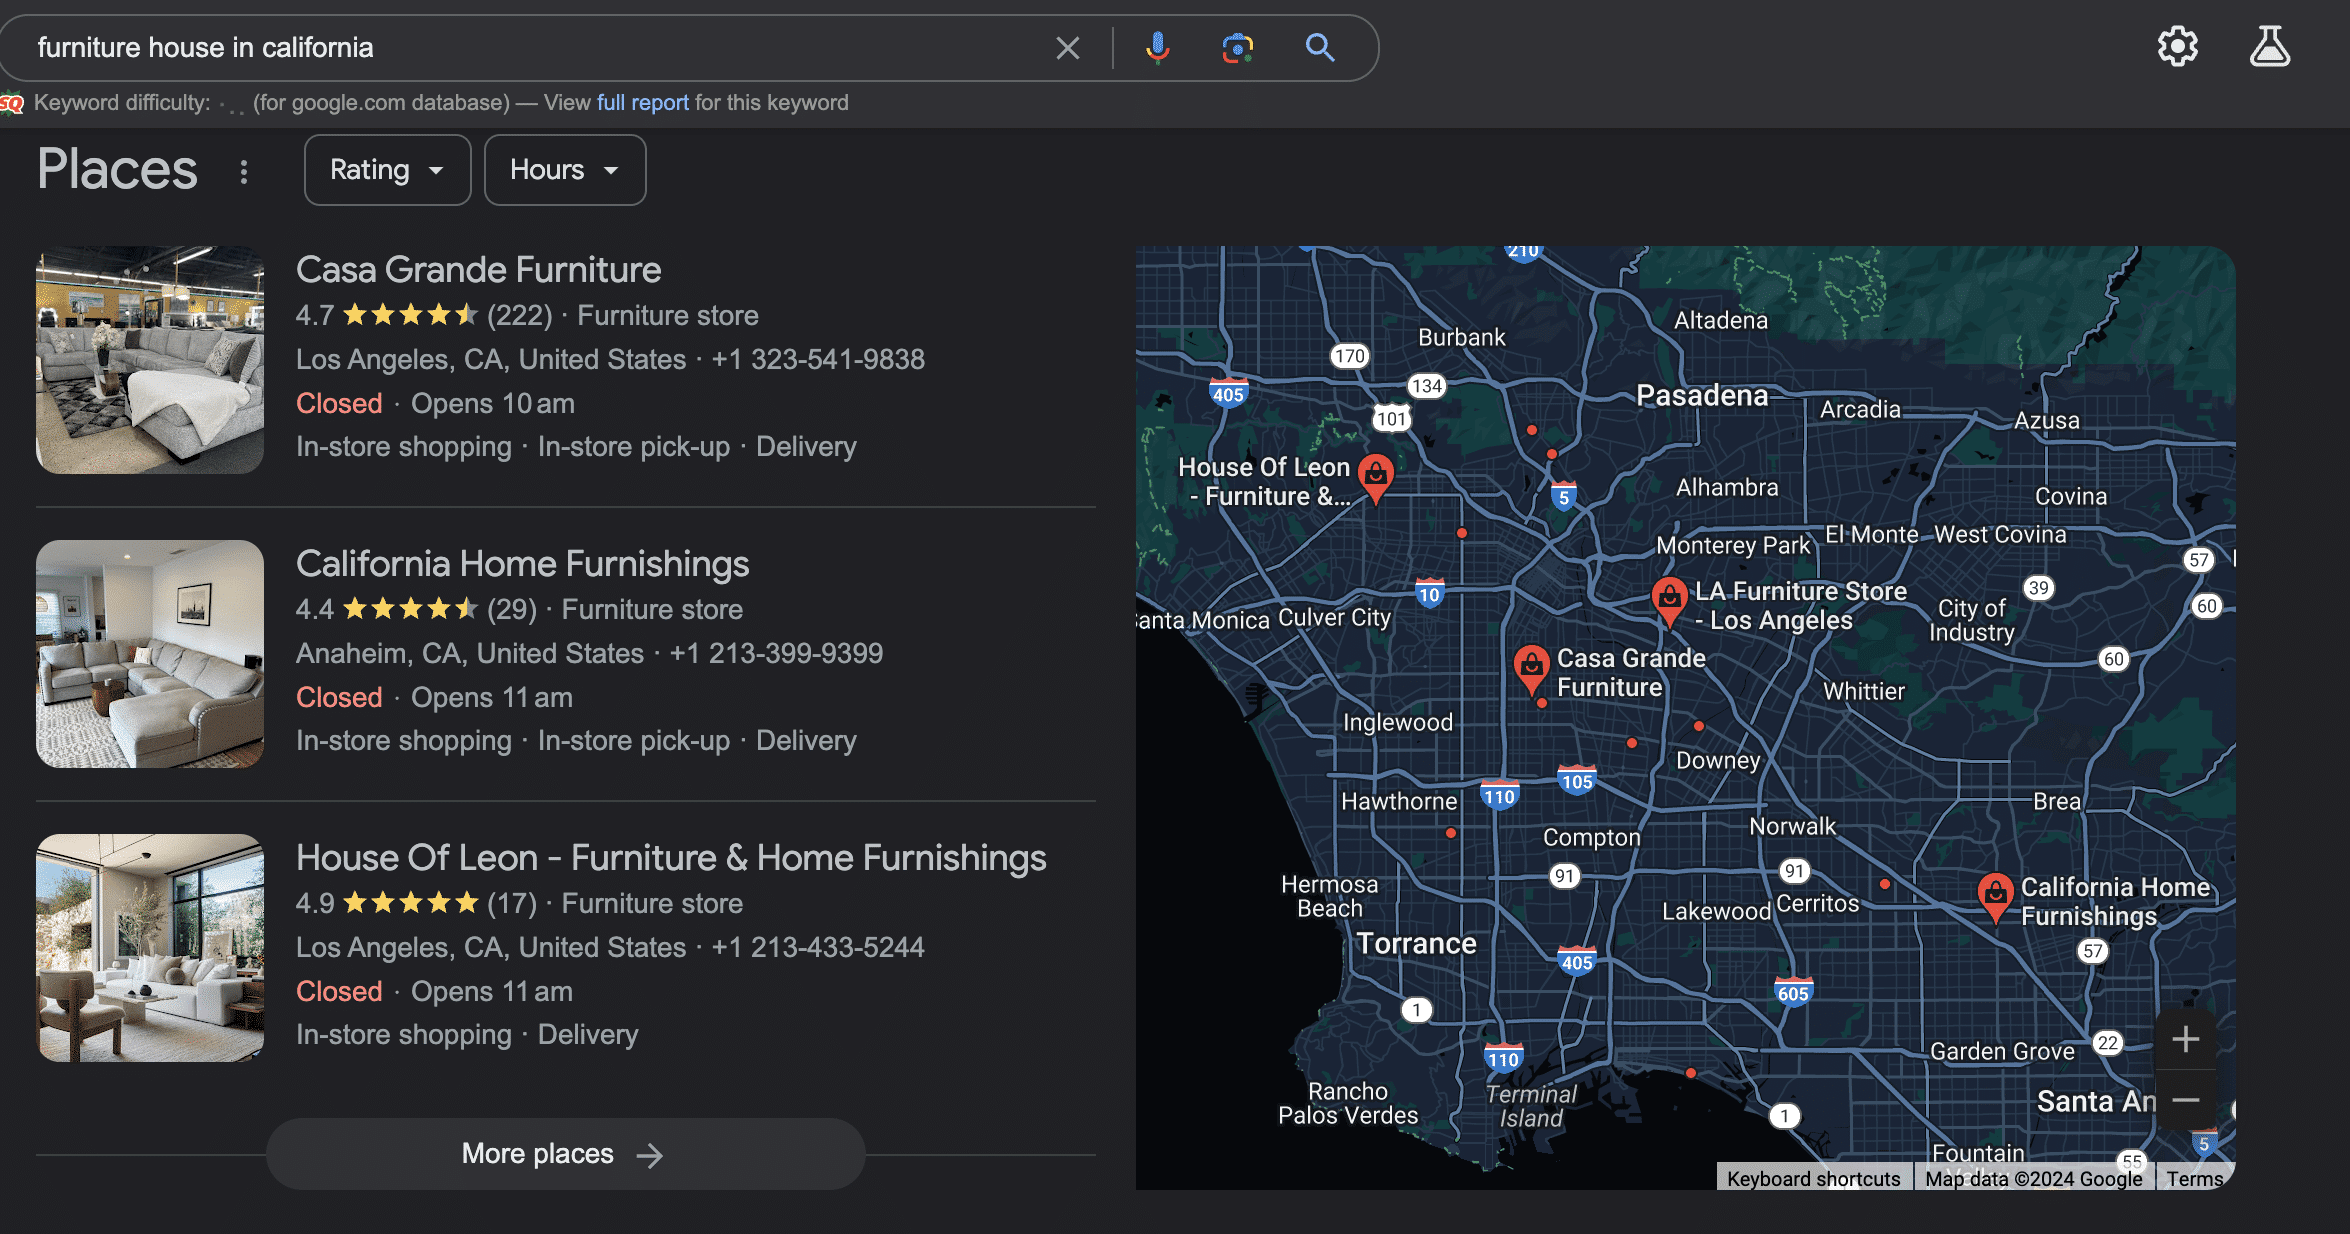Open the map Terms link

point(2195,1178)
